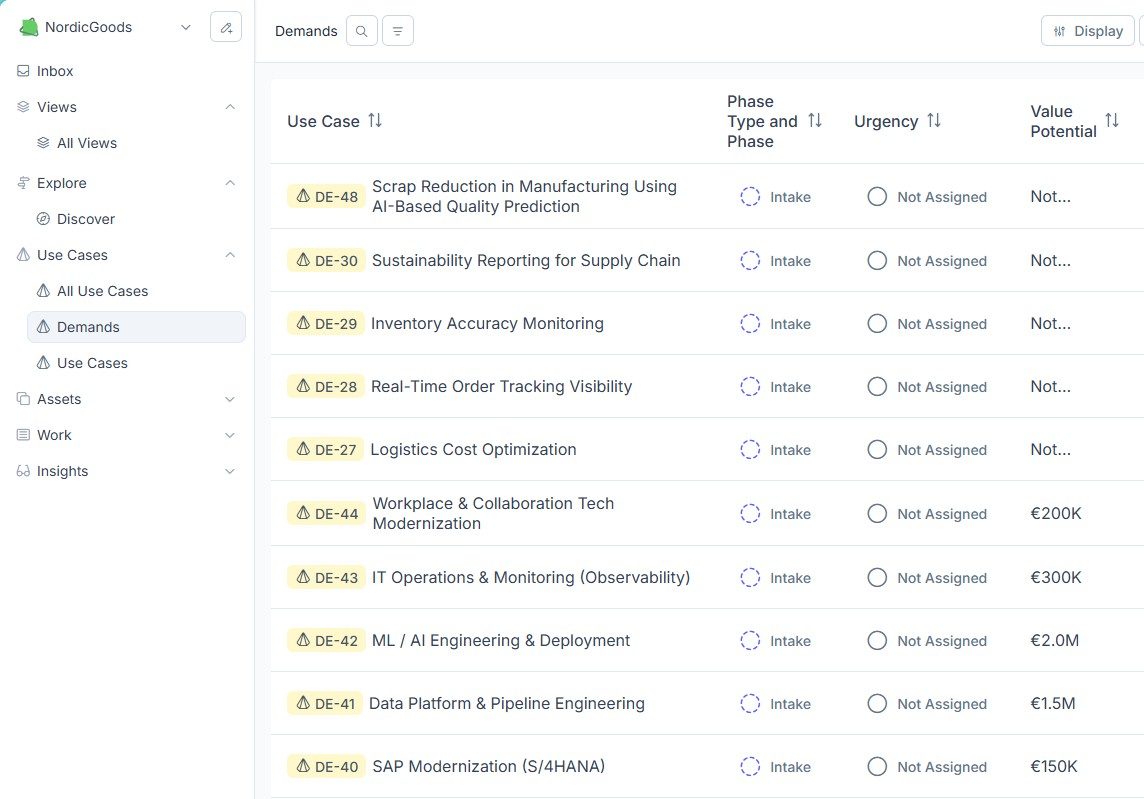This screenshot has height=799, width=1144.
Task: Expand the Work section chevron
Action: tap(230, 435)
